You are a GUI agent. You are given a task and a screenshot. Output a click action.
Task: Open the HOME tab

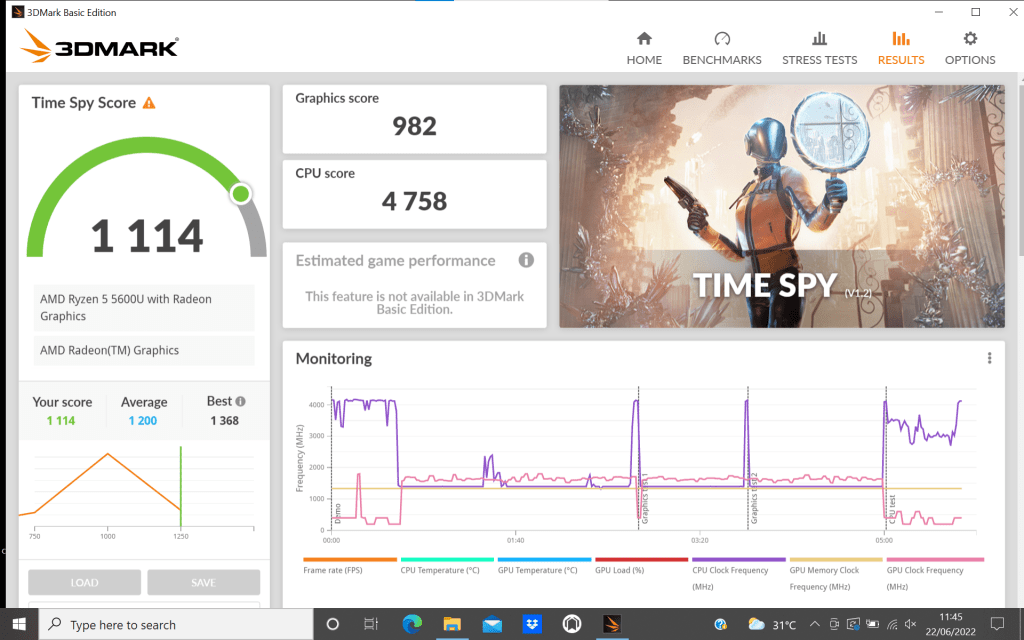pos(644,49)
